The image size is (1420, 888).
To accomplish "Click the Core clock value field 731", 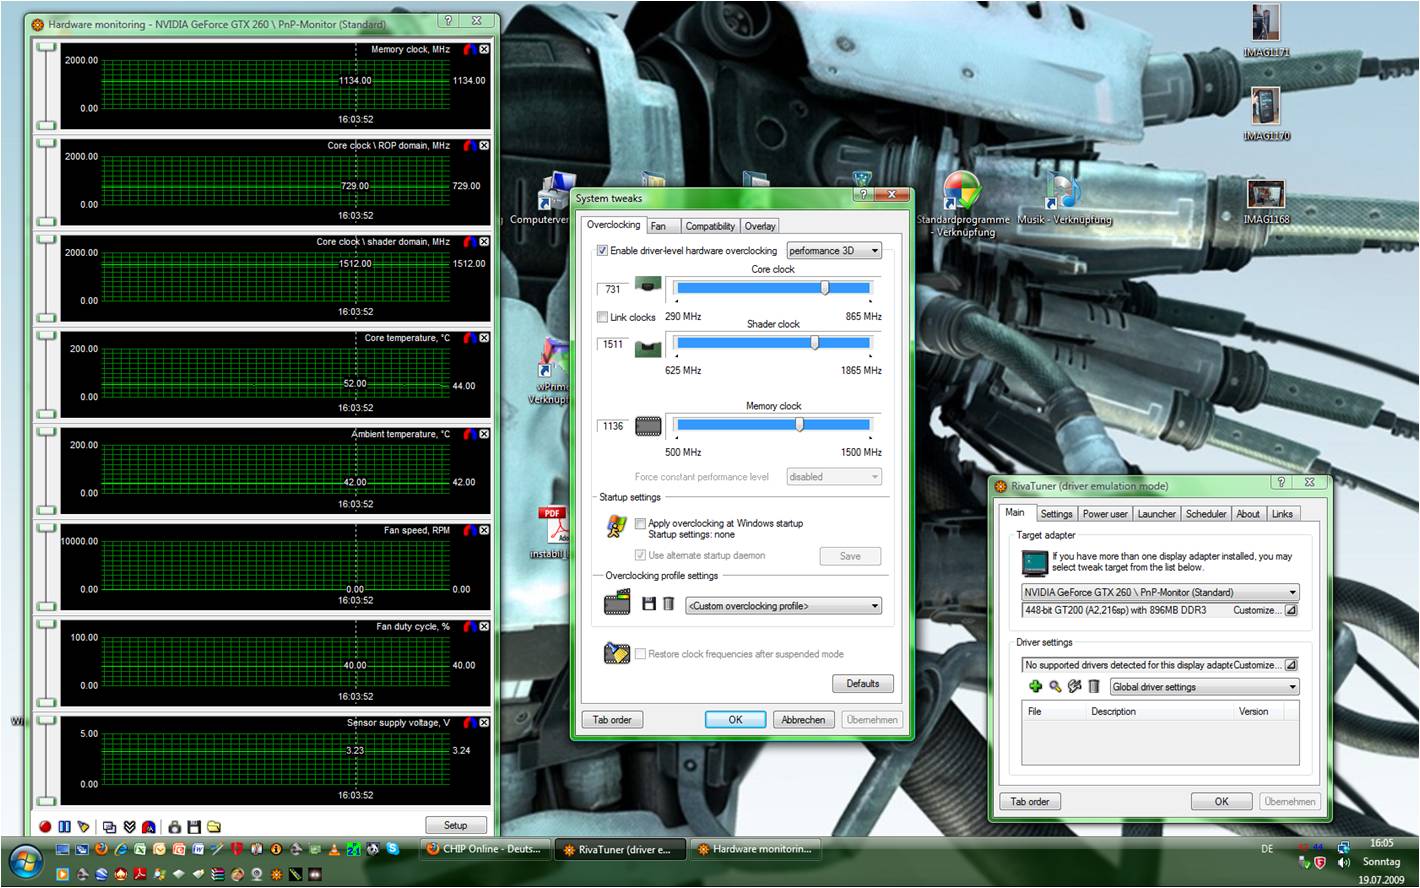I will click(x=612, y=289).
